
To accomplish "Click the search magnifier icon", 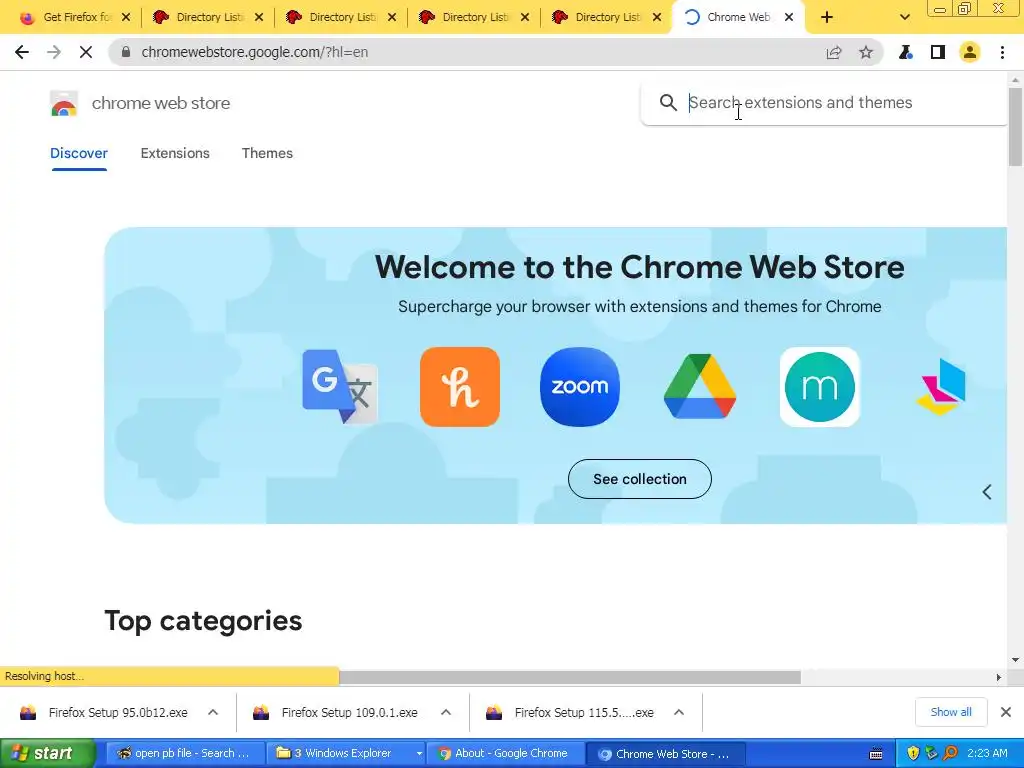I will [667, 103].
